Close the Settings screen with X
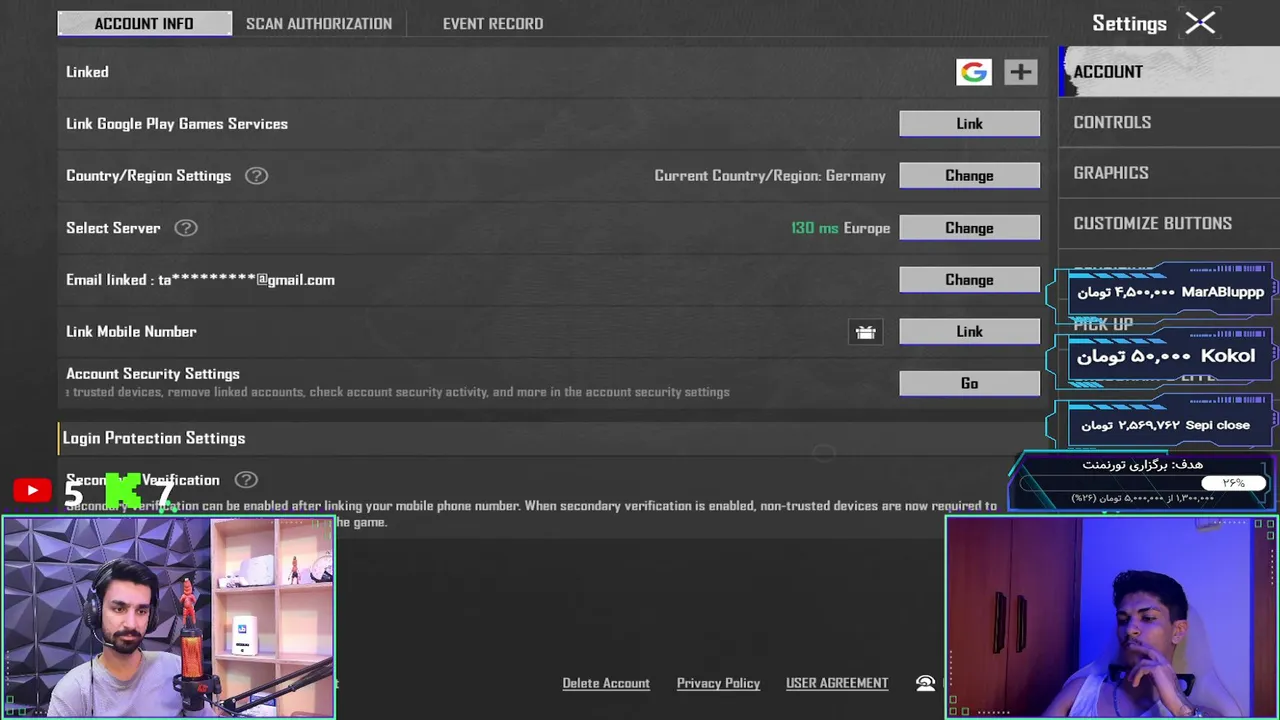Screen dimensions: 1280x720 click(1200, 23)
